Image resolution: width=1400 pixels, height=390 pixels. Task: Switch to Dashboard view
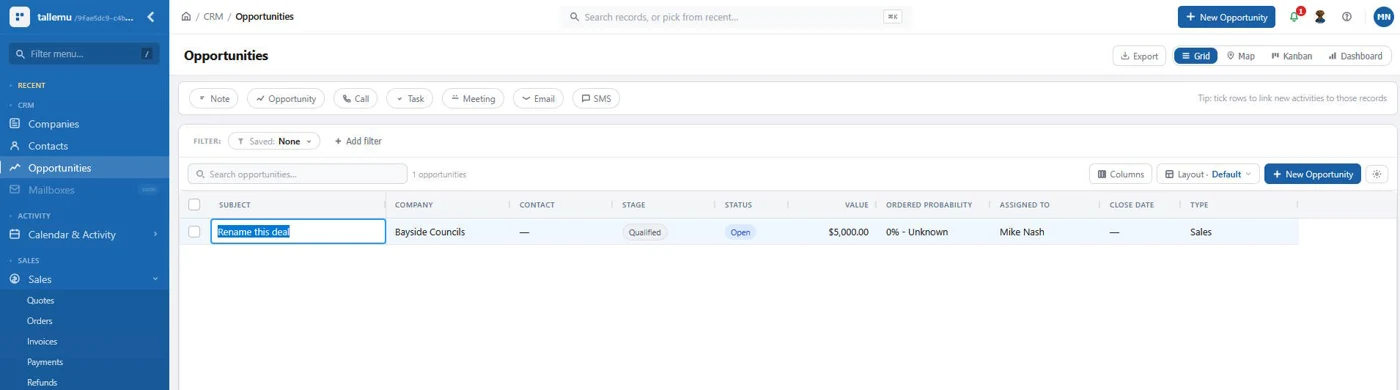point(1355,56)
